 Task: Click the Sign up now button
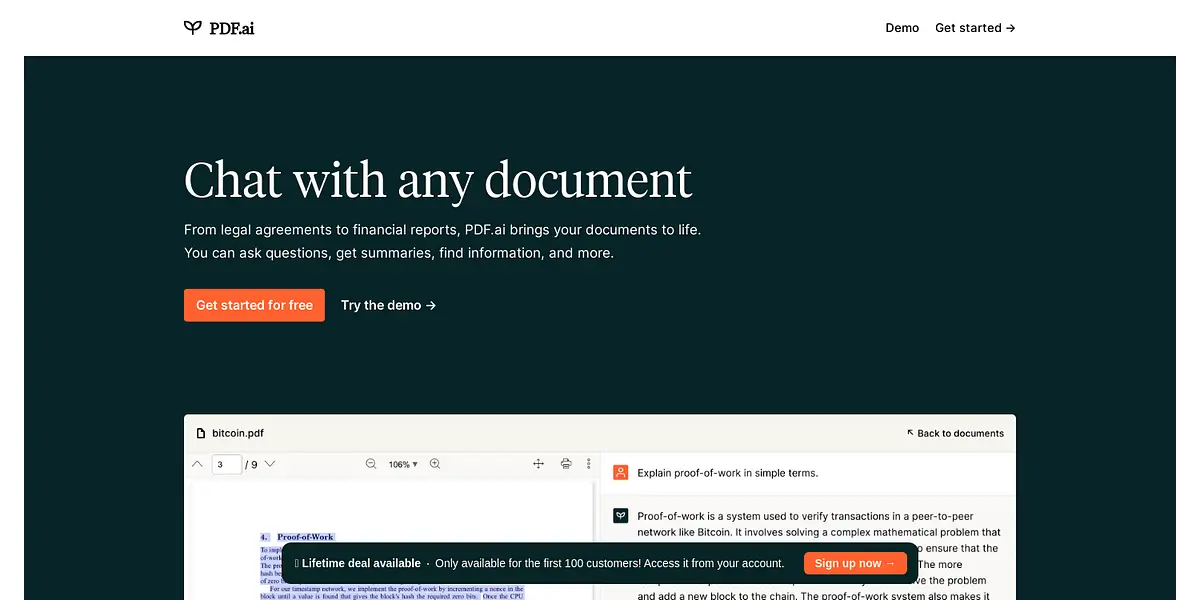click(855, 563)
